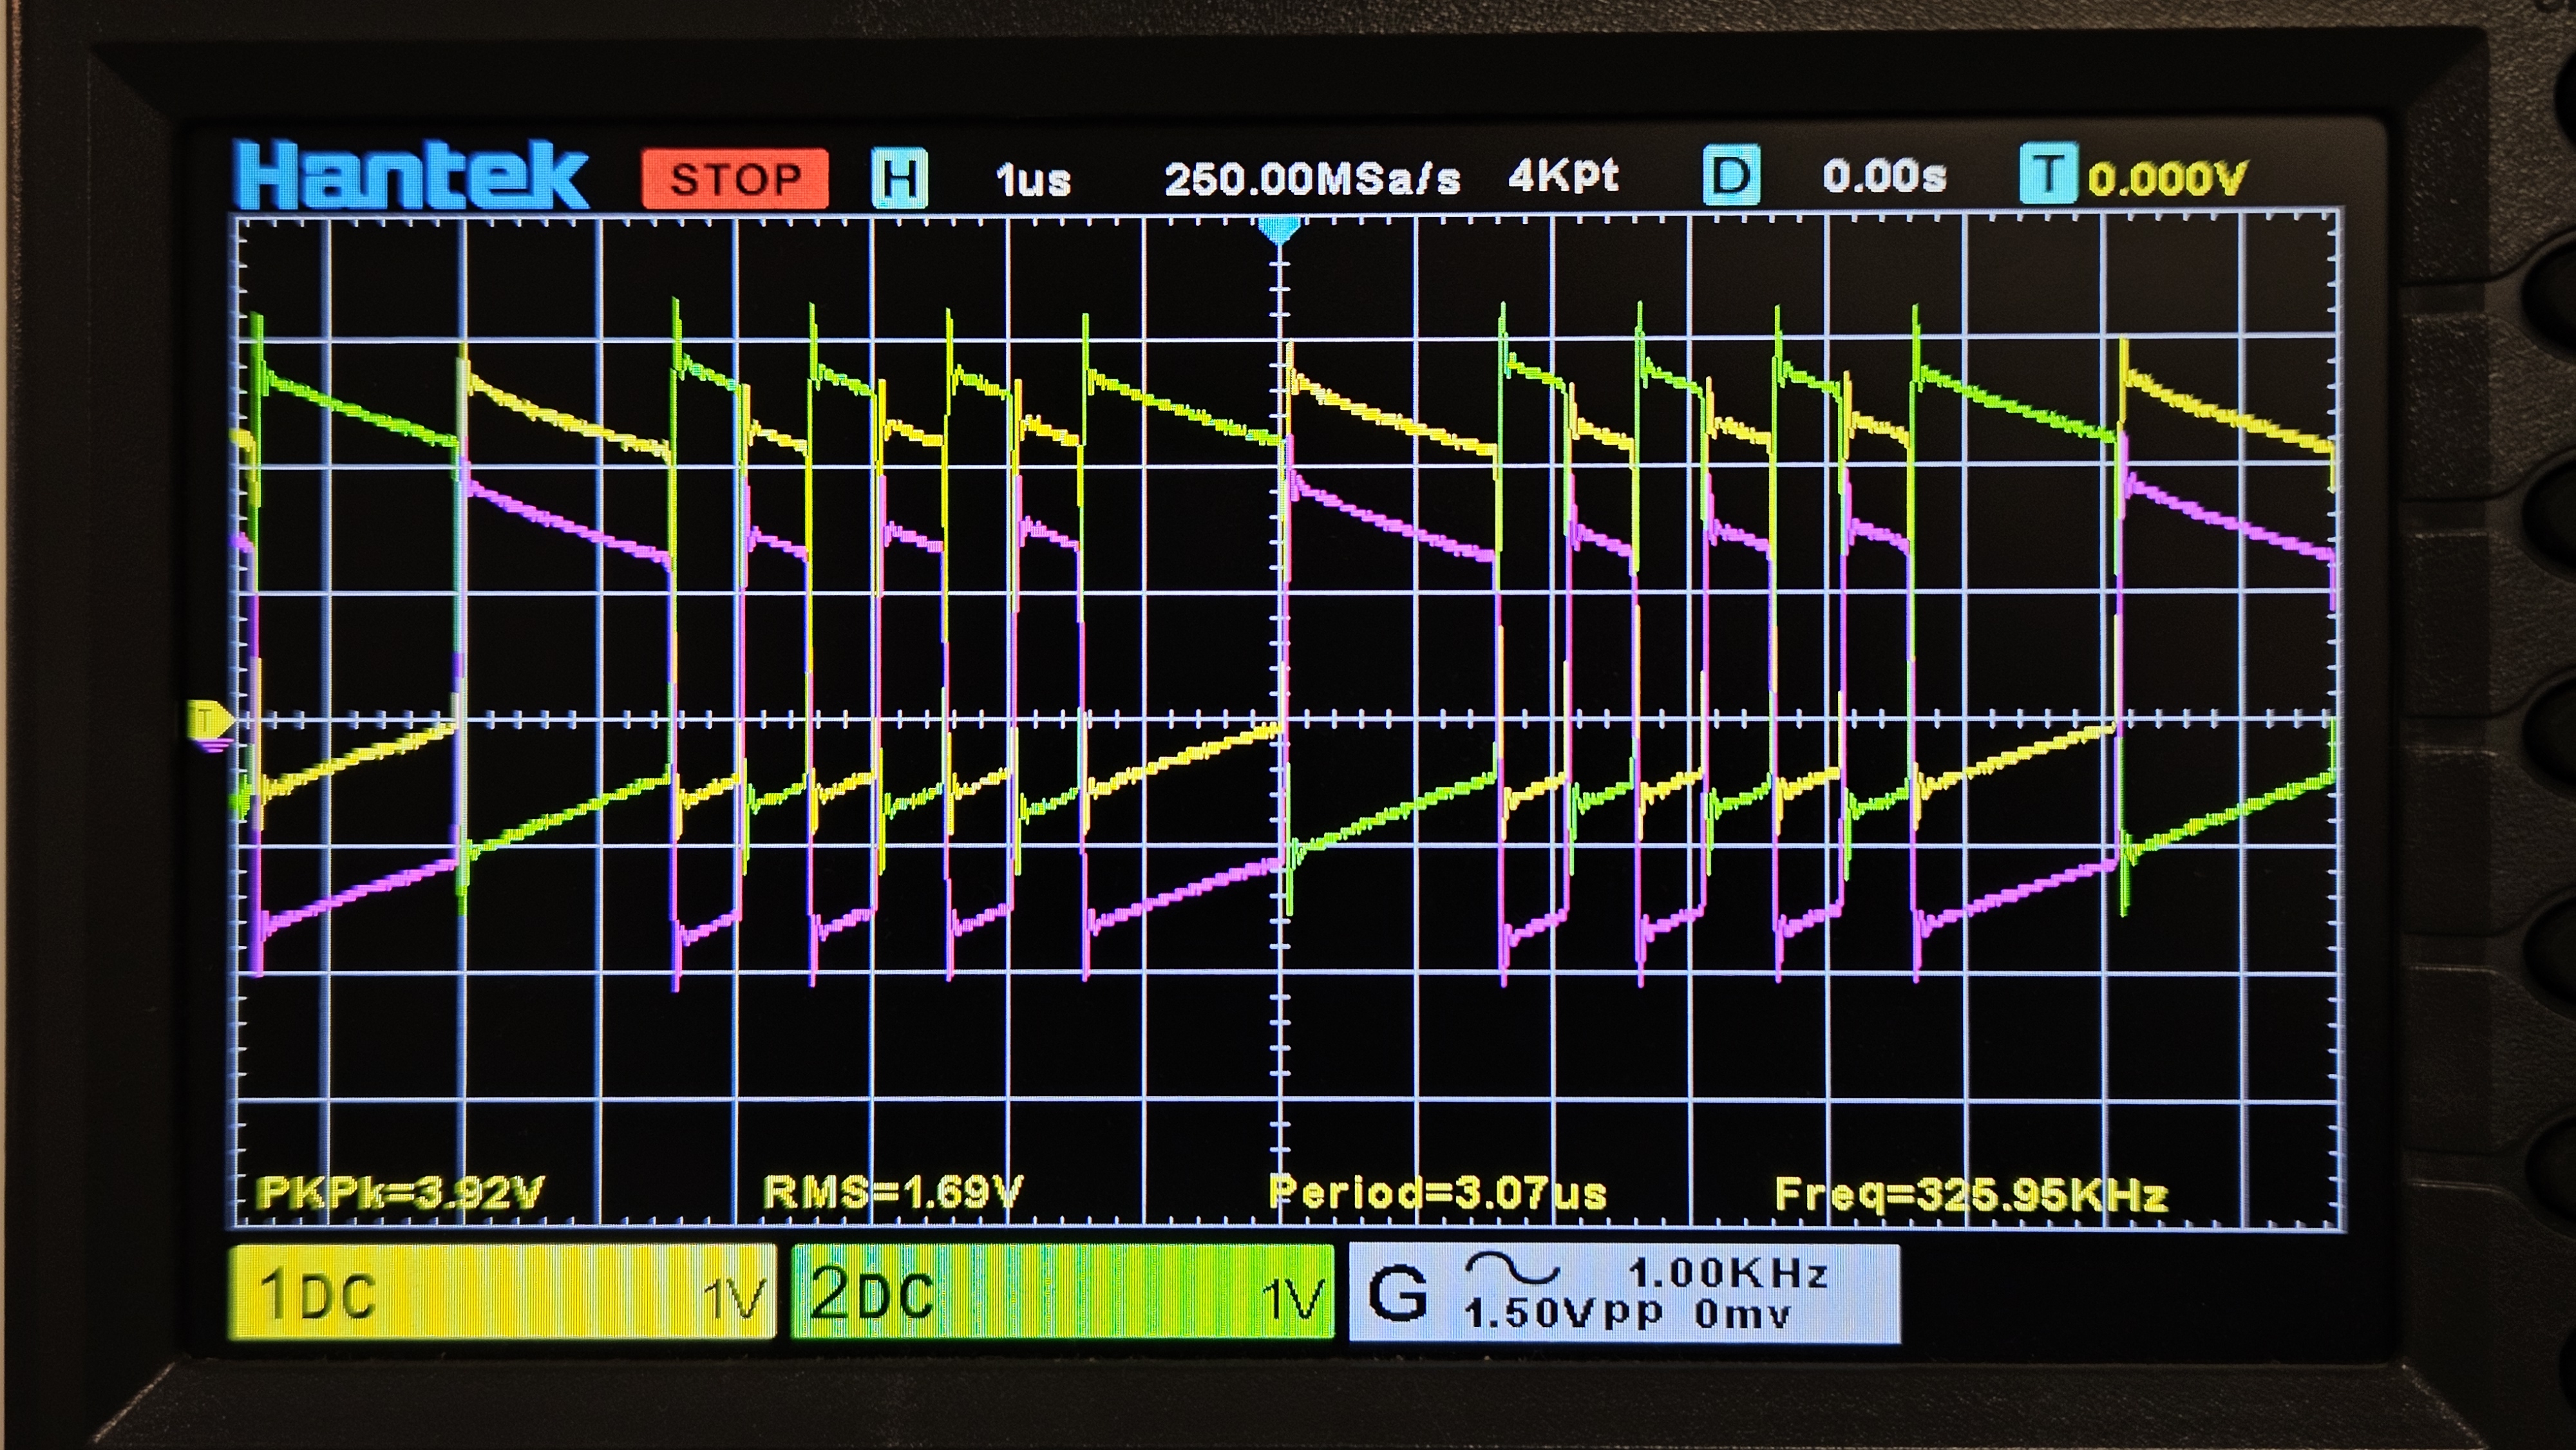
Task: Select the H horizontal timebase icon
Action: point(899,178)
